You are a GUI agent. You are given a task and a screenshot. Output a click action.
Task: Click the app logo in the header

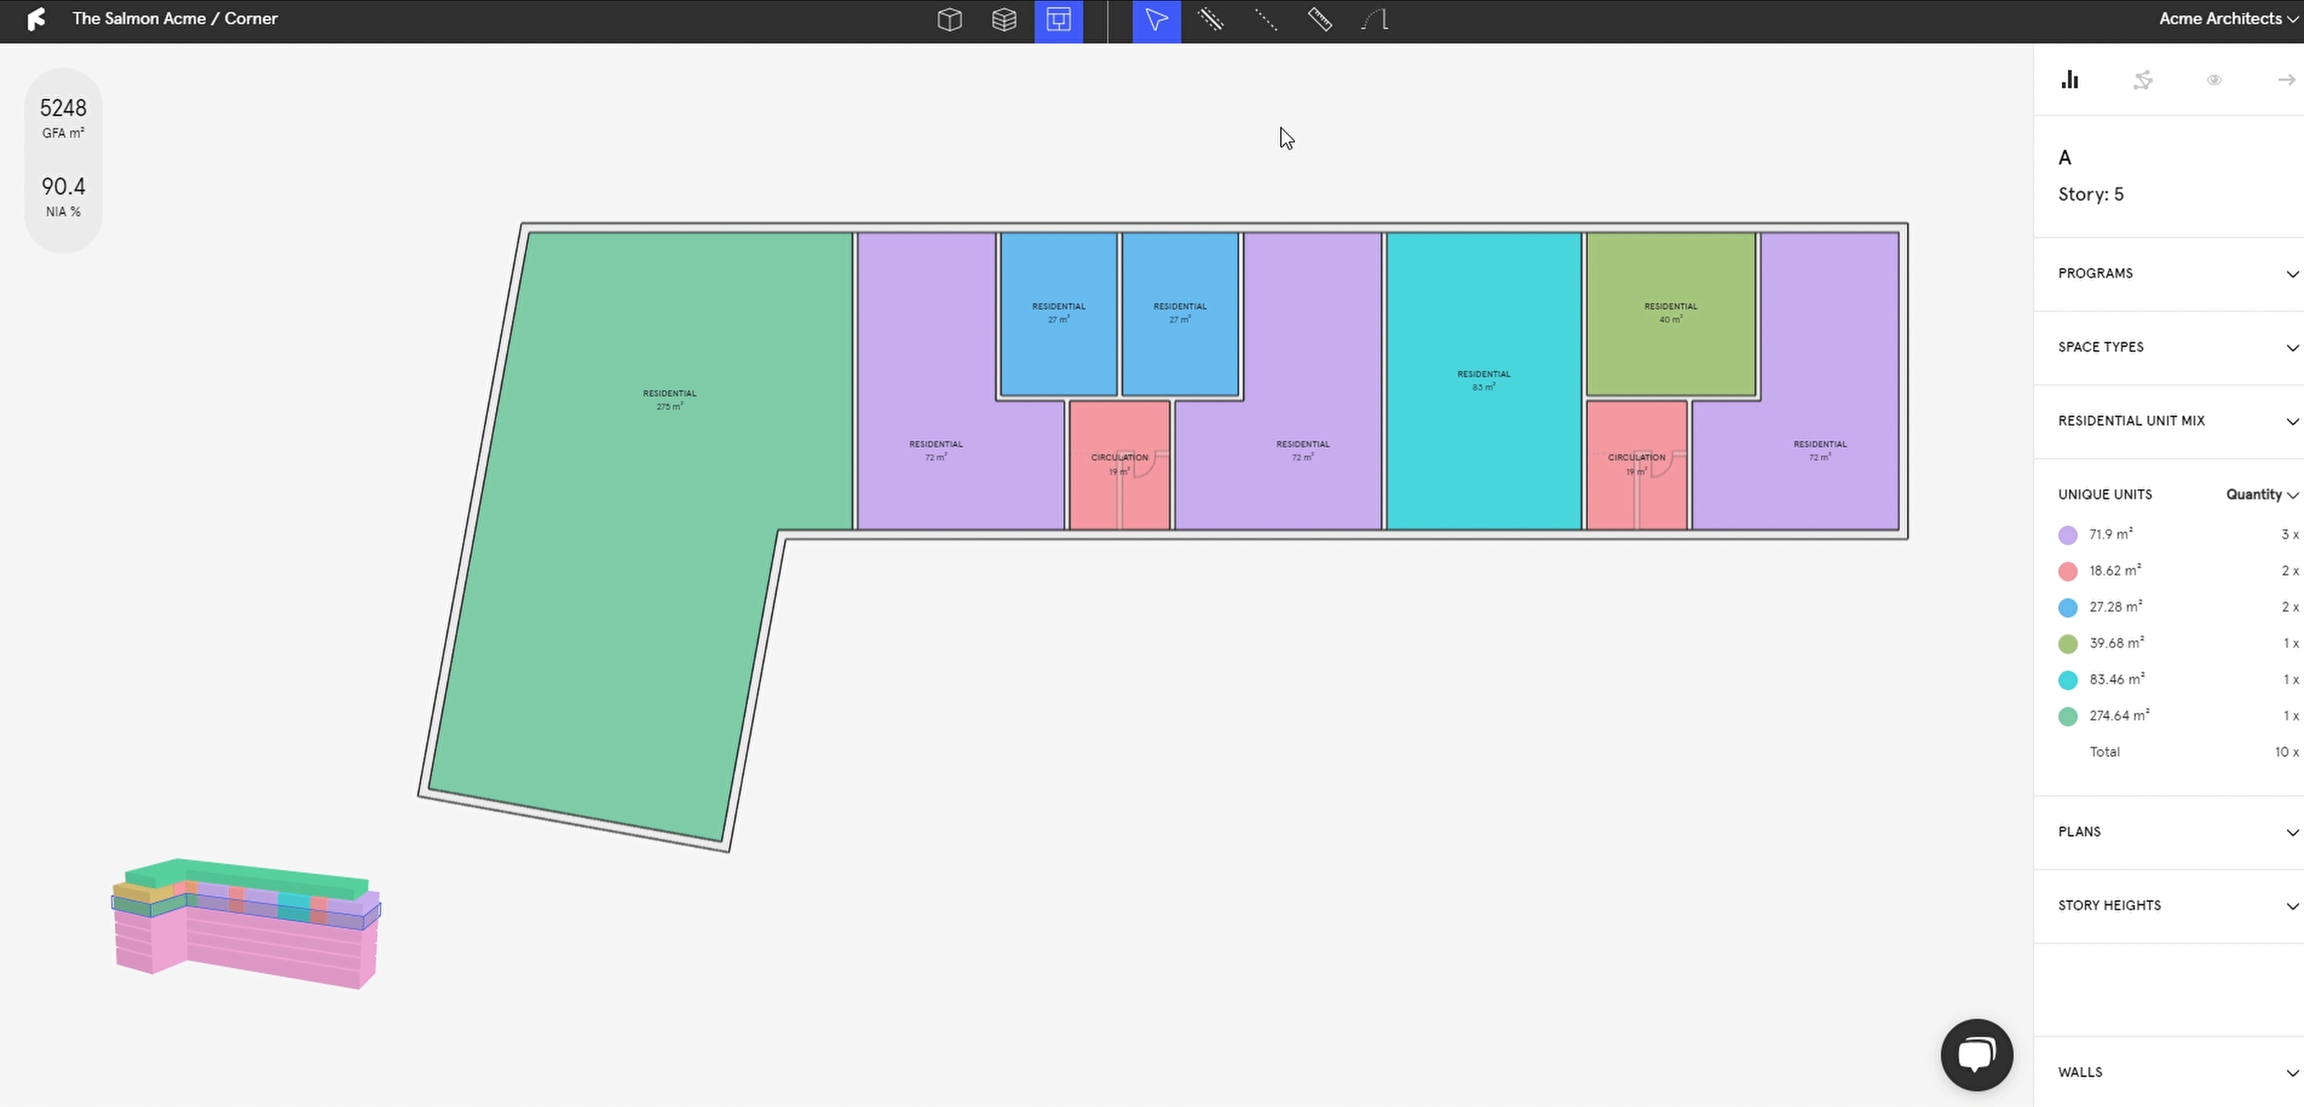36,19
